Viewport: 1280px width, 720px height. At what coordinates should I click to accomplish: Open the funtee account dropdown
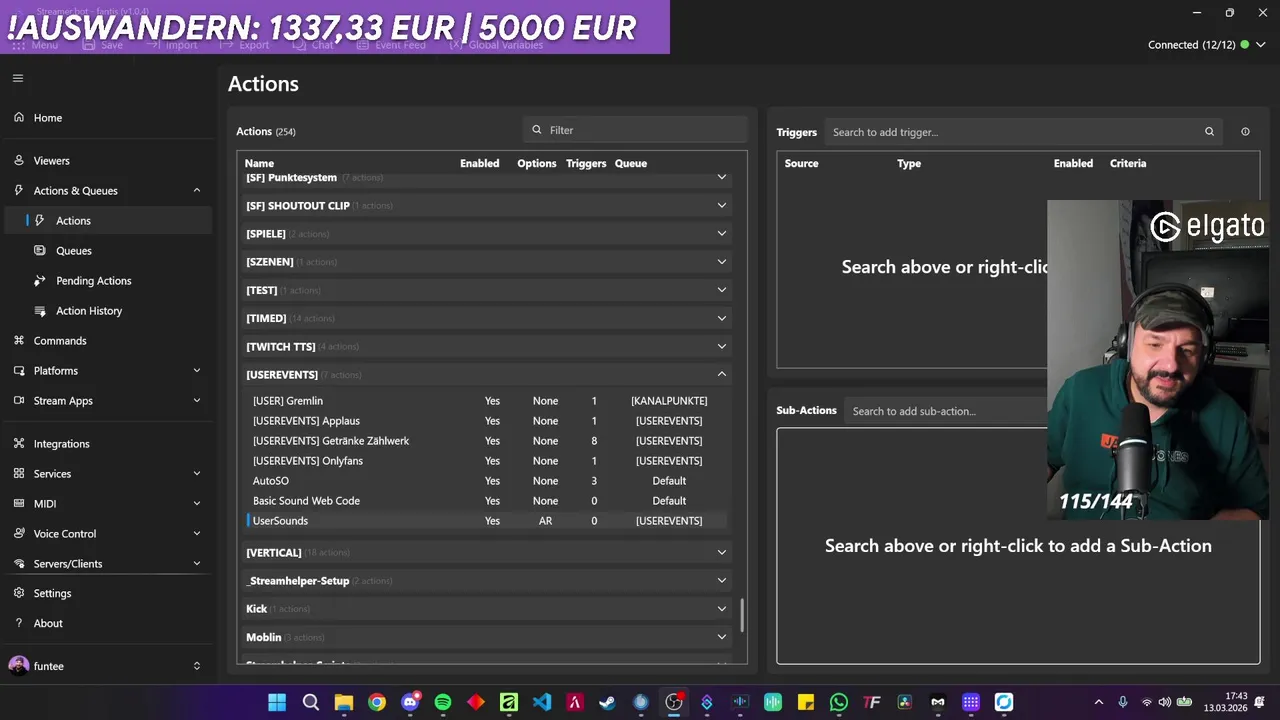pyautogui.click(x=196, y=665)
